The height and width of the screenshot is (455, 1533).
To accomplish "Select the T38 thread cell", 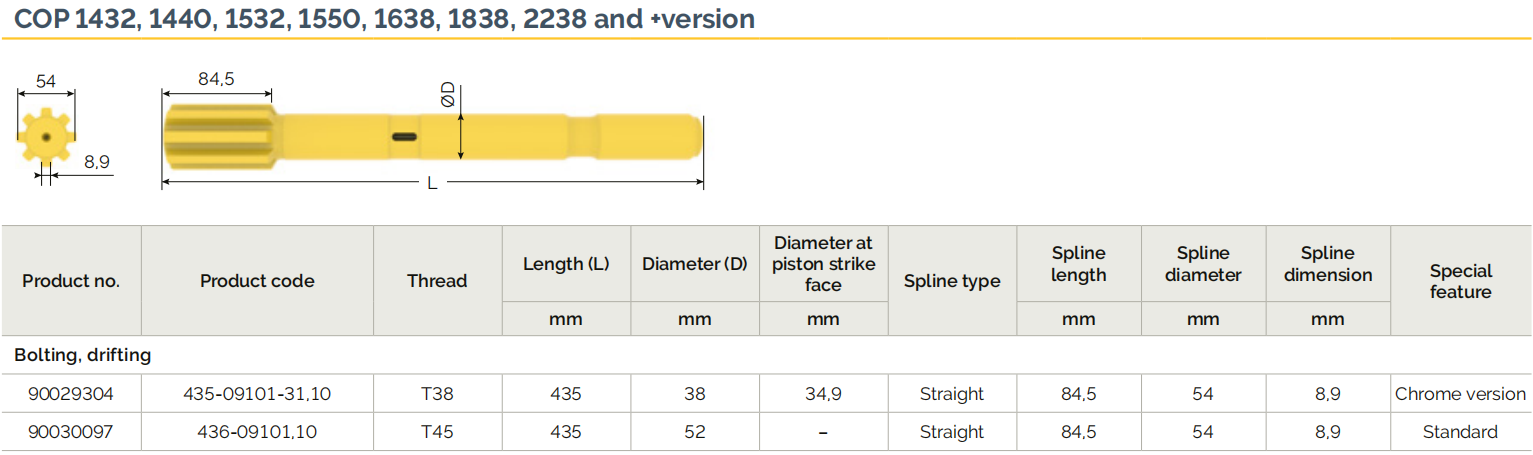I will click(x=437, y=394).
